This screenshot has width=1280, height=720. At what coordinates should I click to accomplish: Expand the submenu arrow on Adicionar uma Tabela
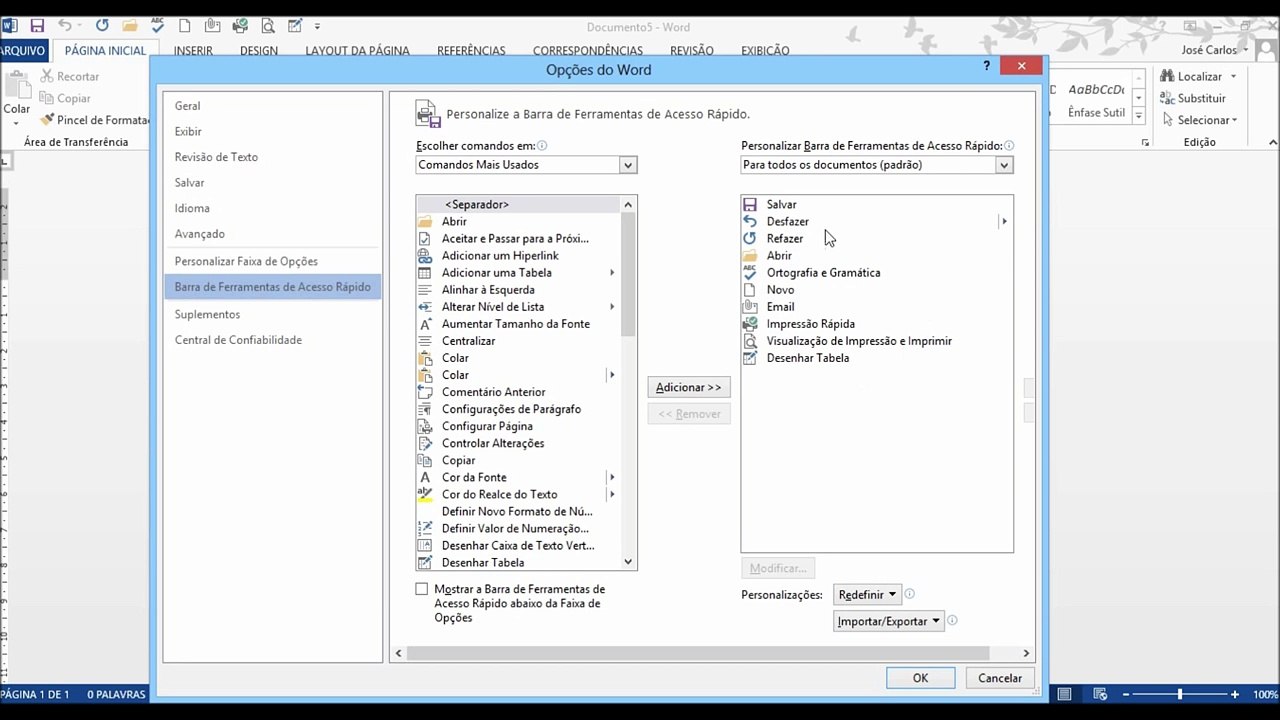pyautogui.click(x=612, y=273)
